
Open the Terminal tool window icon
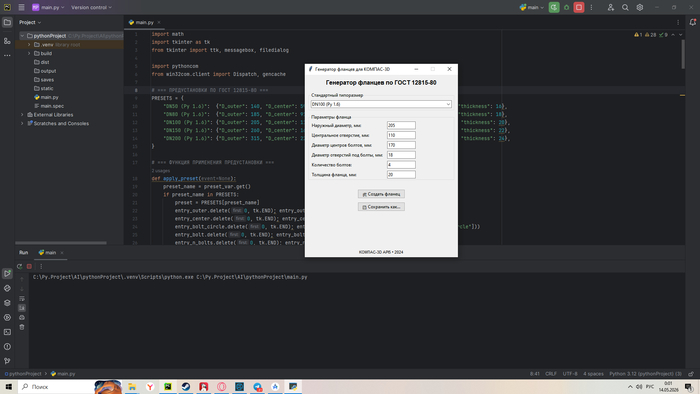[x=7, y=332]
